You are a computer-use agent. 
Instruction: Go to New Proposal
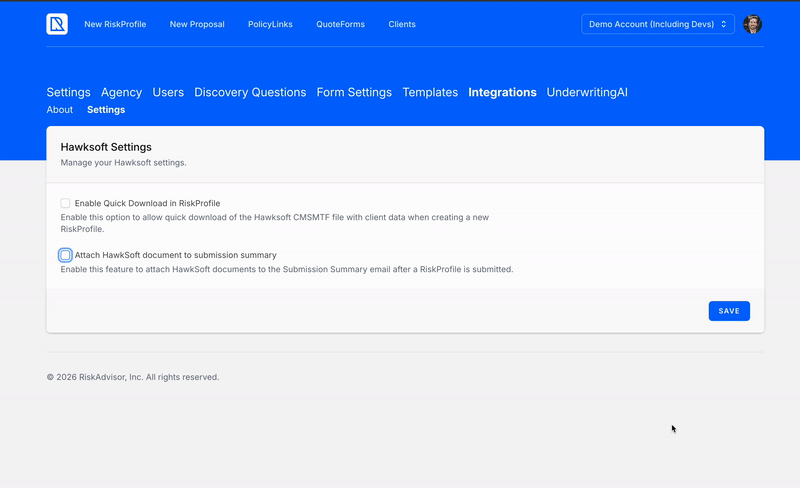coord(197,24)
